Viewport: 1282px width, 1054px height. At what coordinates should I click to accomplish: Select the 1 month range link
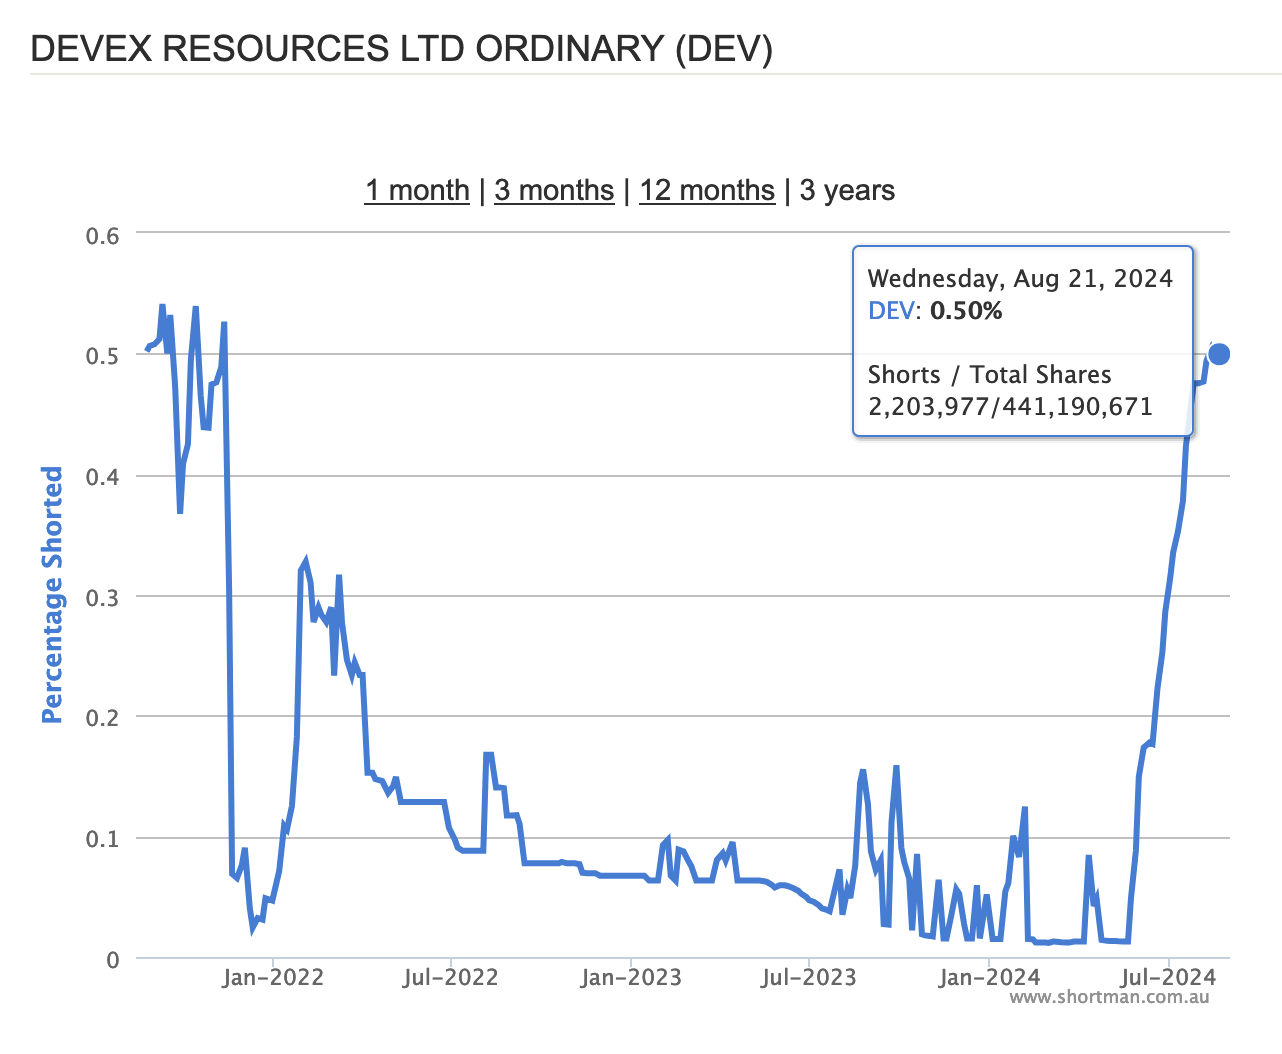(x=417, y=190)
